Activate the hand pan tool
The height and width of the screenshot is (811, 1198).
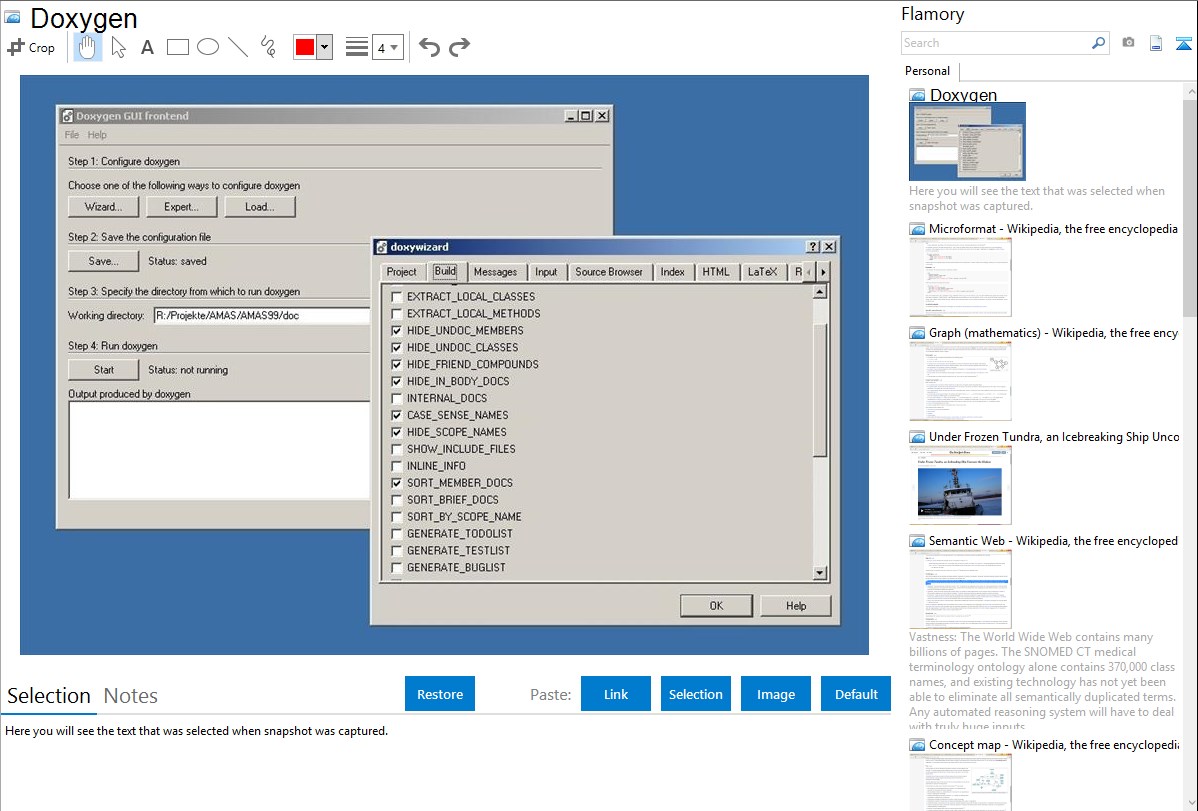coord(87,47)
